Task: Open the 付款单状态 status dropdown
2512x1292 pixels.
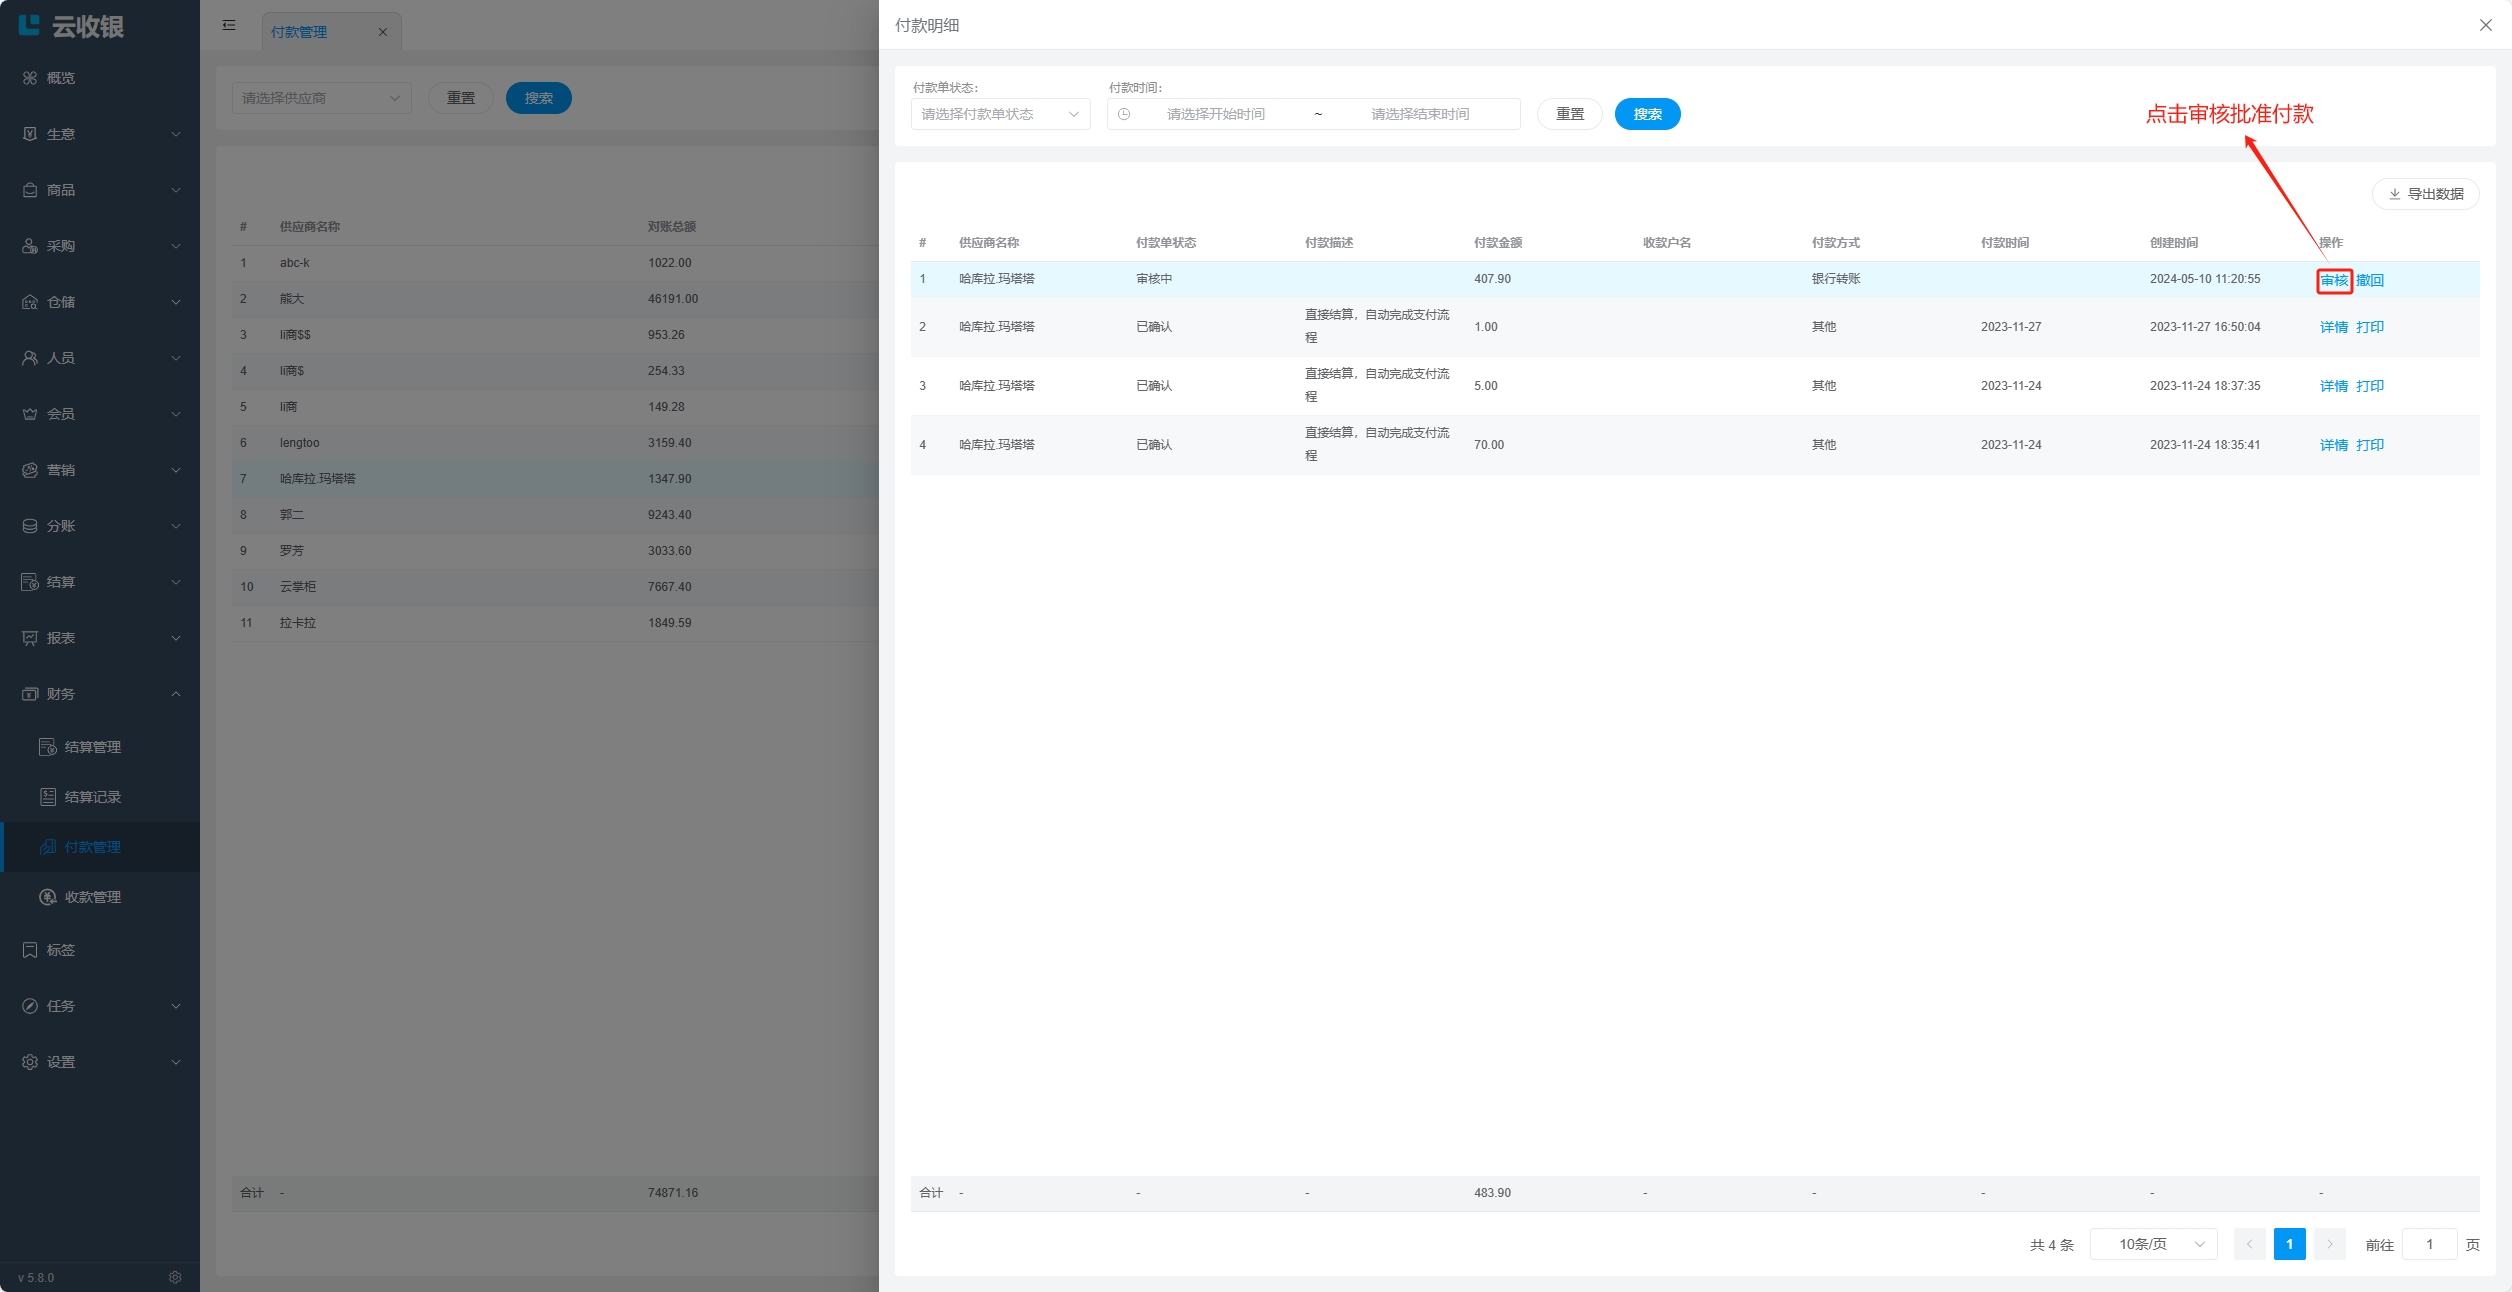Action: [999, 114]
